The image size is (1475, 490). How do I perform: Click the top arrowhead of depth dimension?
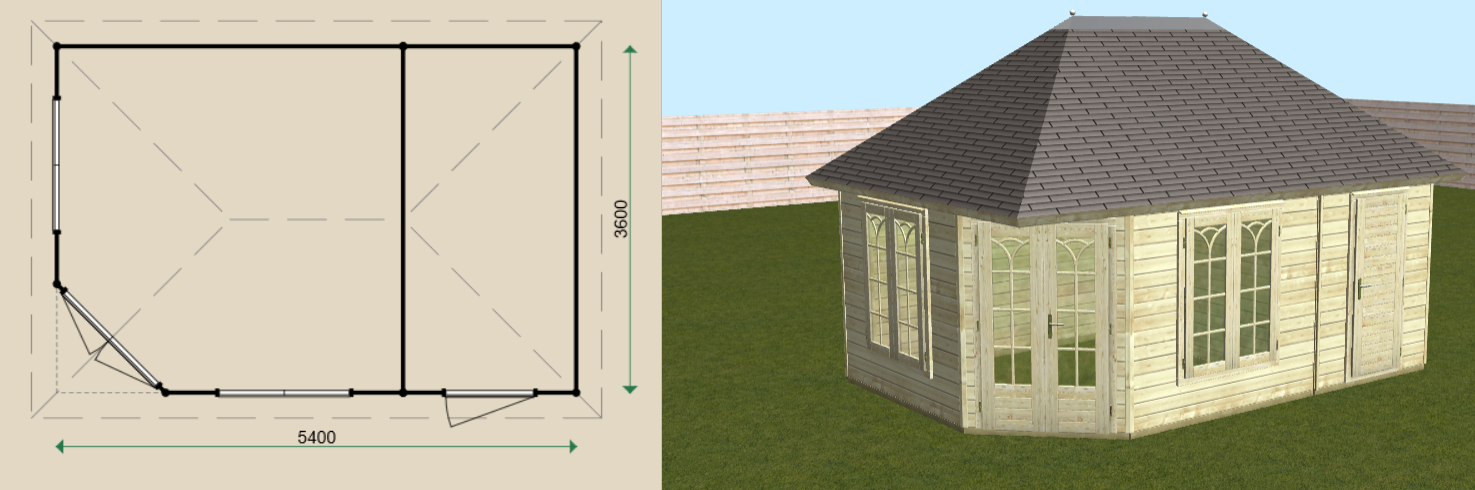pyautogui.click(x=630, y=52)
